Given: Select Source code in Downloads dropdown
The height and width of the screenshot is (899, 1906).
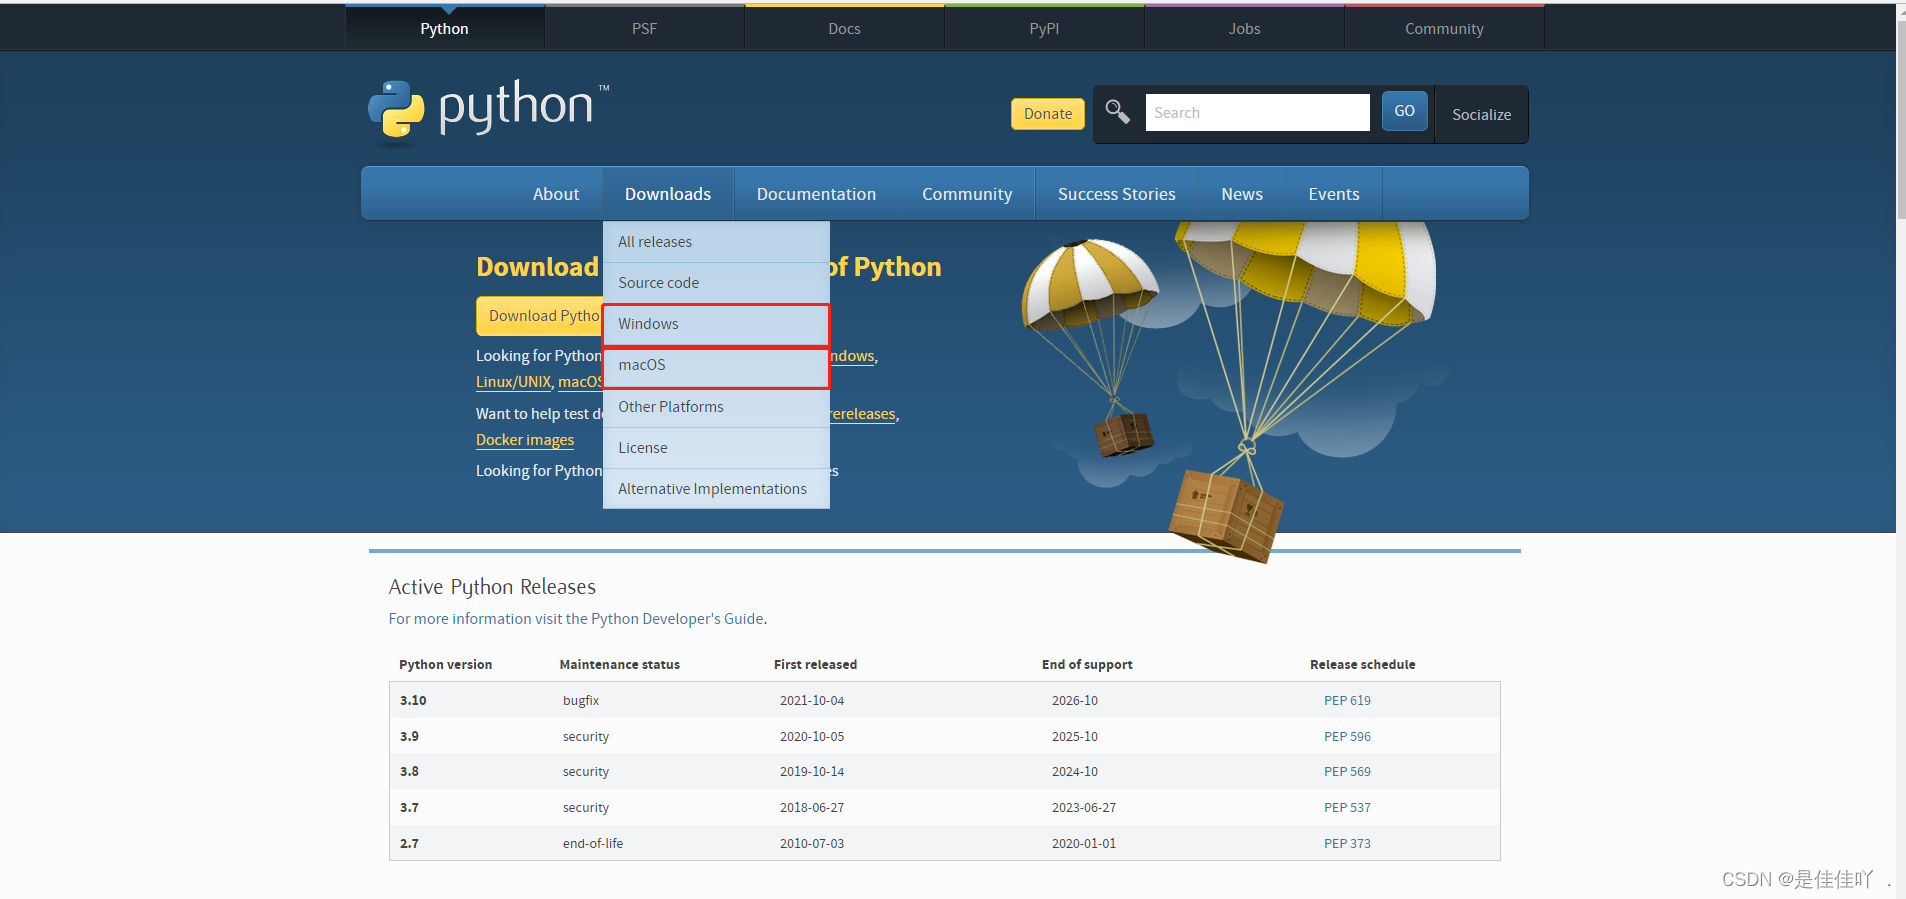Looking at the screenshot, I should (716, 283).
